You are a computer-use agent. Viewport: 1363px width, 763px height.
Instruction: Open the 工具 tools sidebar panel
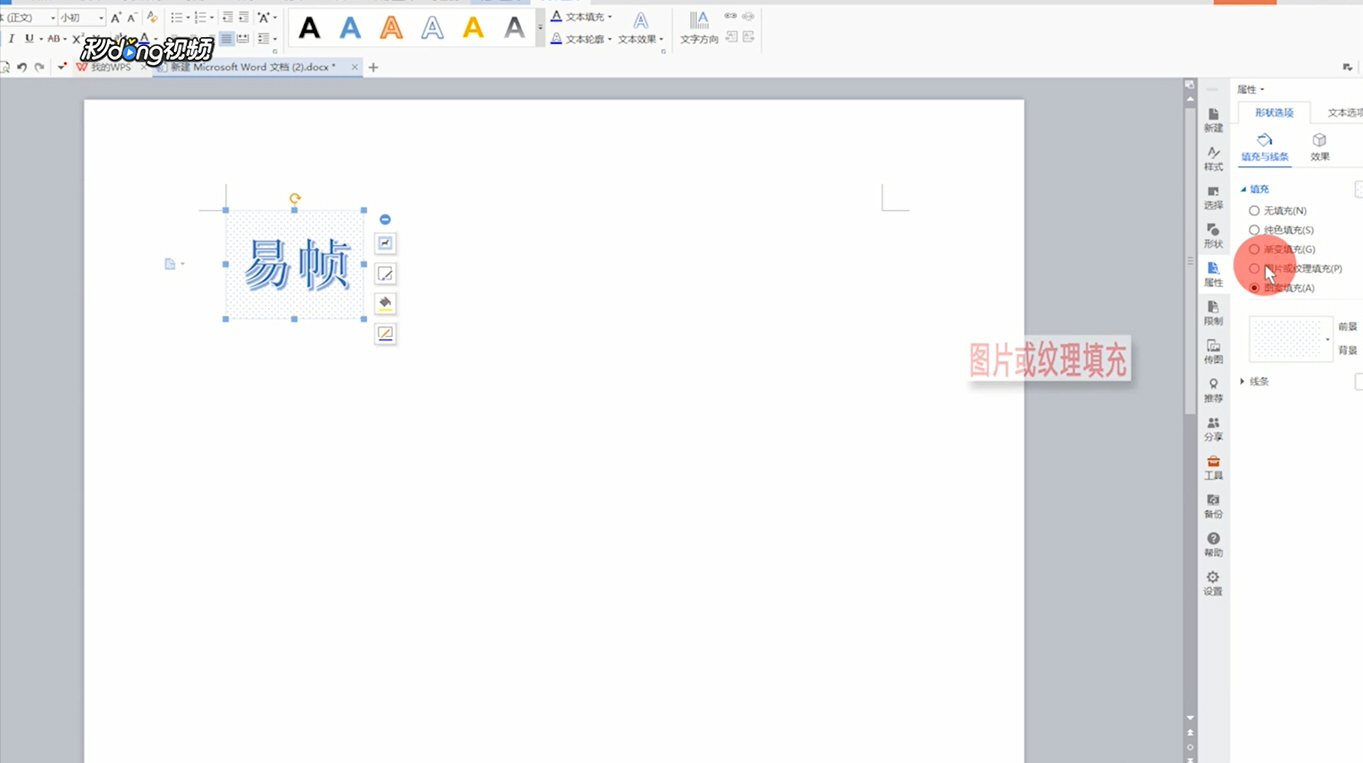coord(1213,468)
